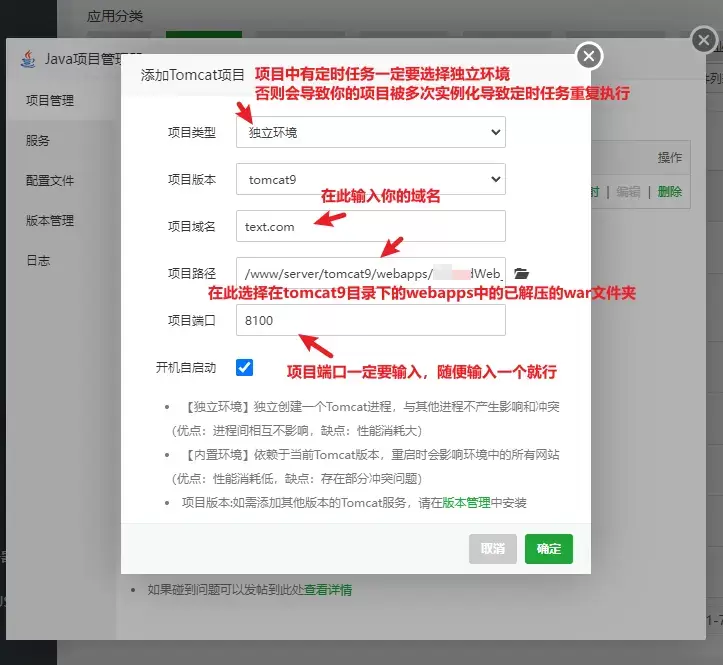The width and height of the screenshot is (723, 665).
Task: Click the gray 取消 button
Action: [x=493, y=548]
